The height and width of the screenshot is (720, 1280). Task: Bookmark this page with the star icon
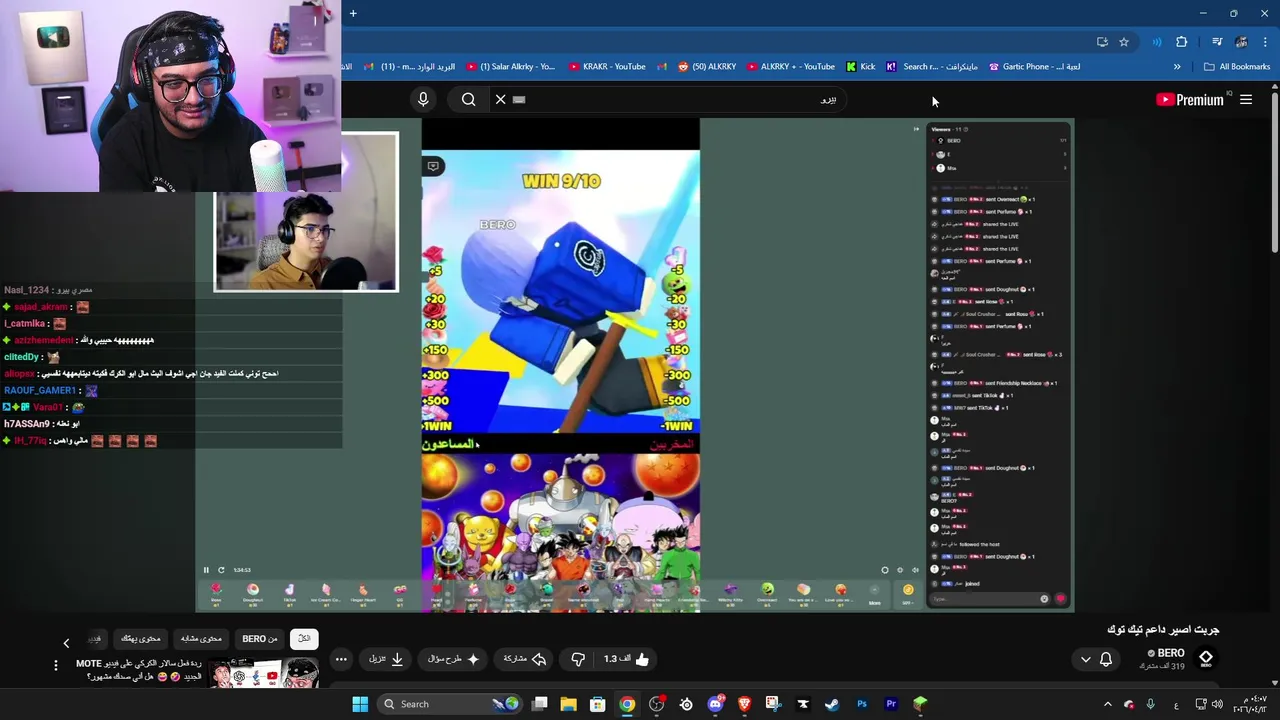pos(1124,42)
